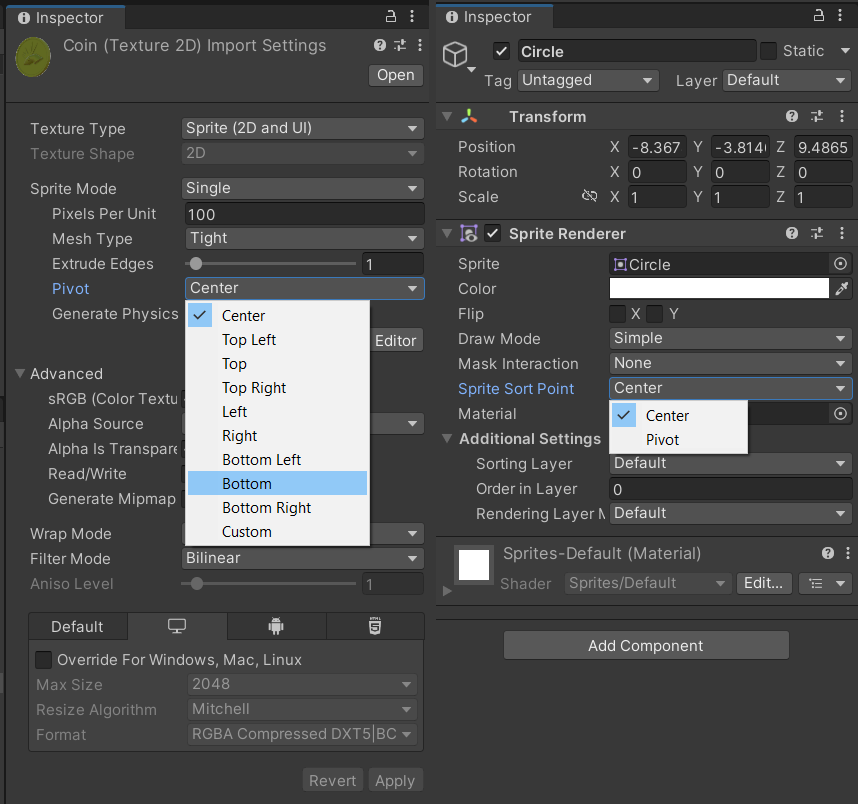The height and width of the screenshot is (804, 858).
Task: Open the Mesh Type dropdown
Action: [x=305, y=238]
